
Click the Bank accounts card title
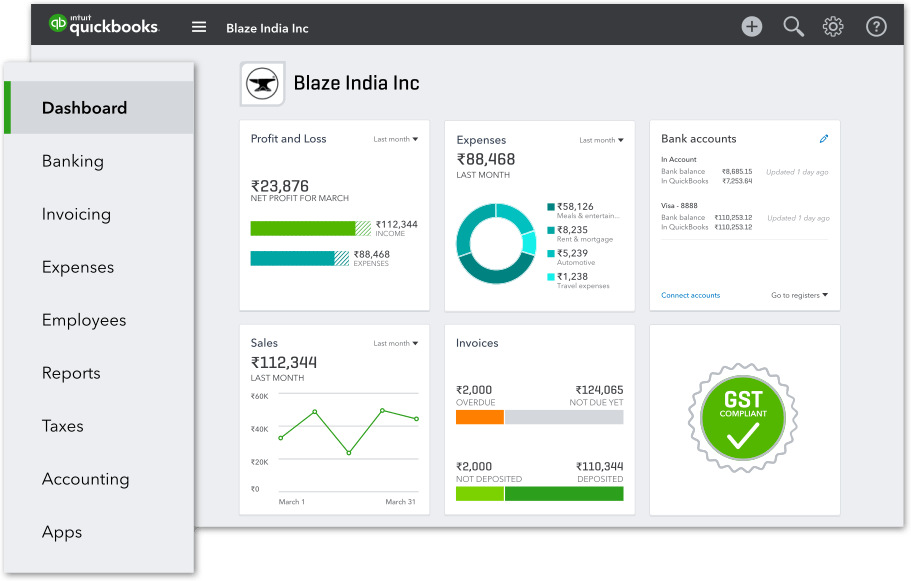(x=698, y=139)
